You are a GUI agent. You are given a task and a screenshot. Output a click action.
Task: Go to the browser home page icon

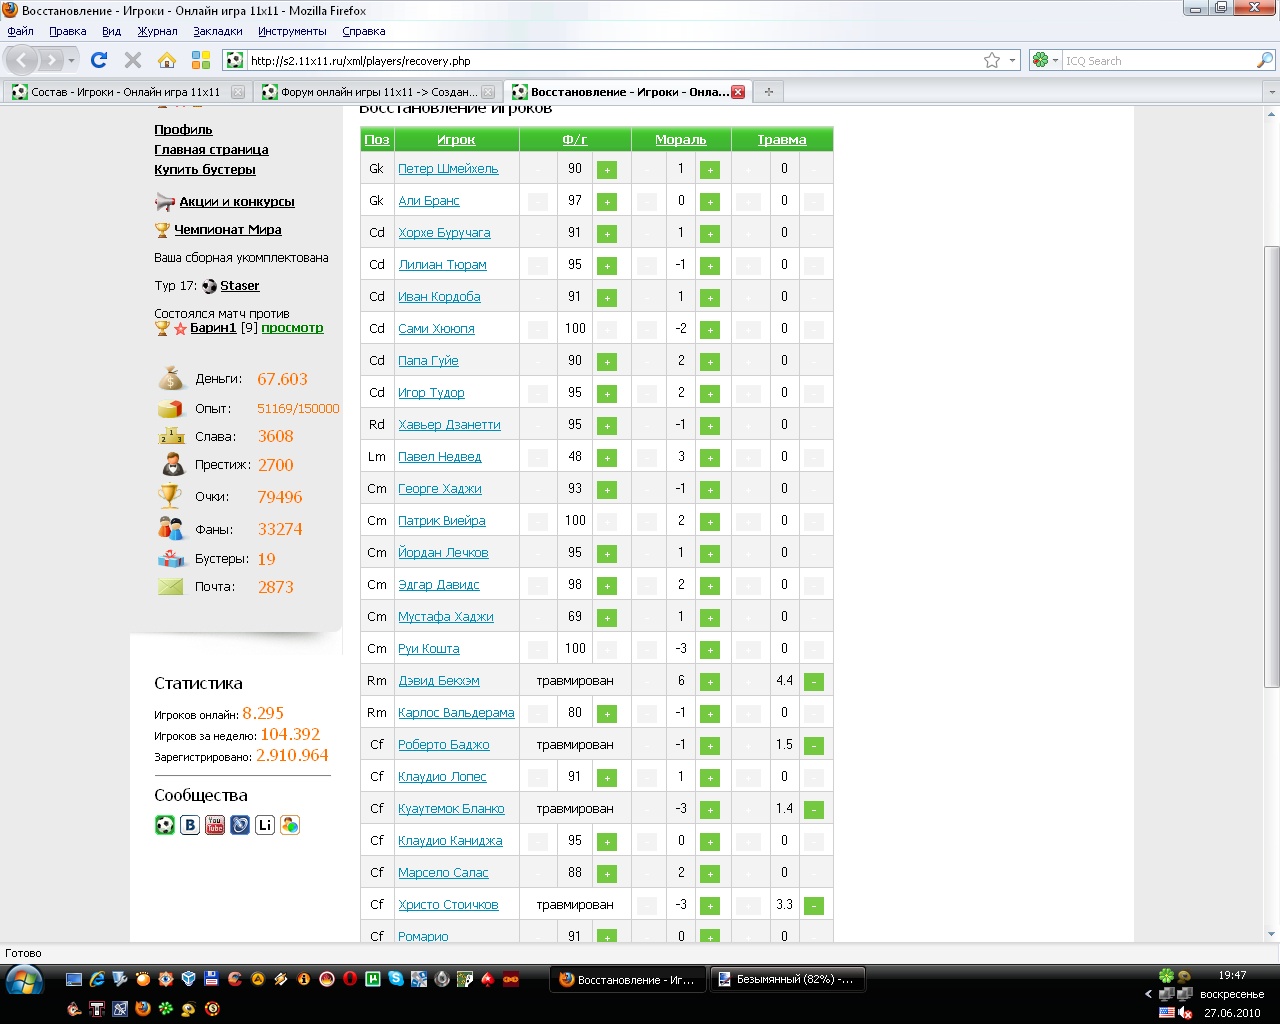pyautogui.click(x=167, y=60)
